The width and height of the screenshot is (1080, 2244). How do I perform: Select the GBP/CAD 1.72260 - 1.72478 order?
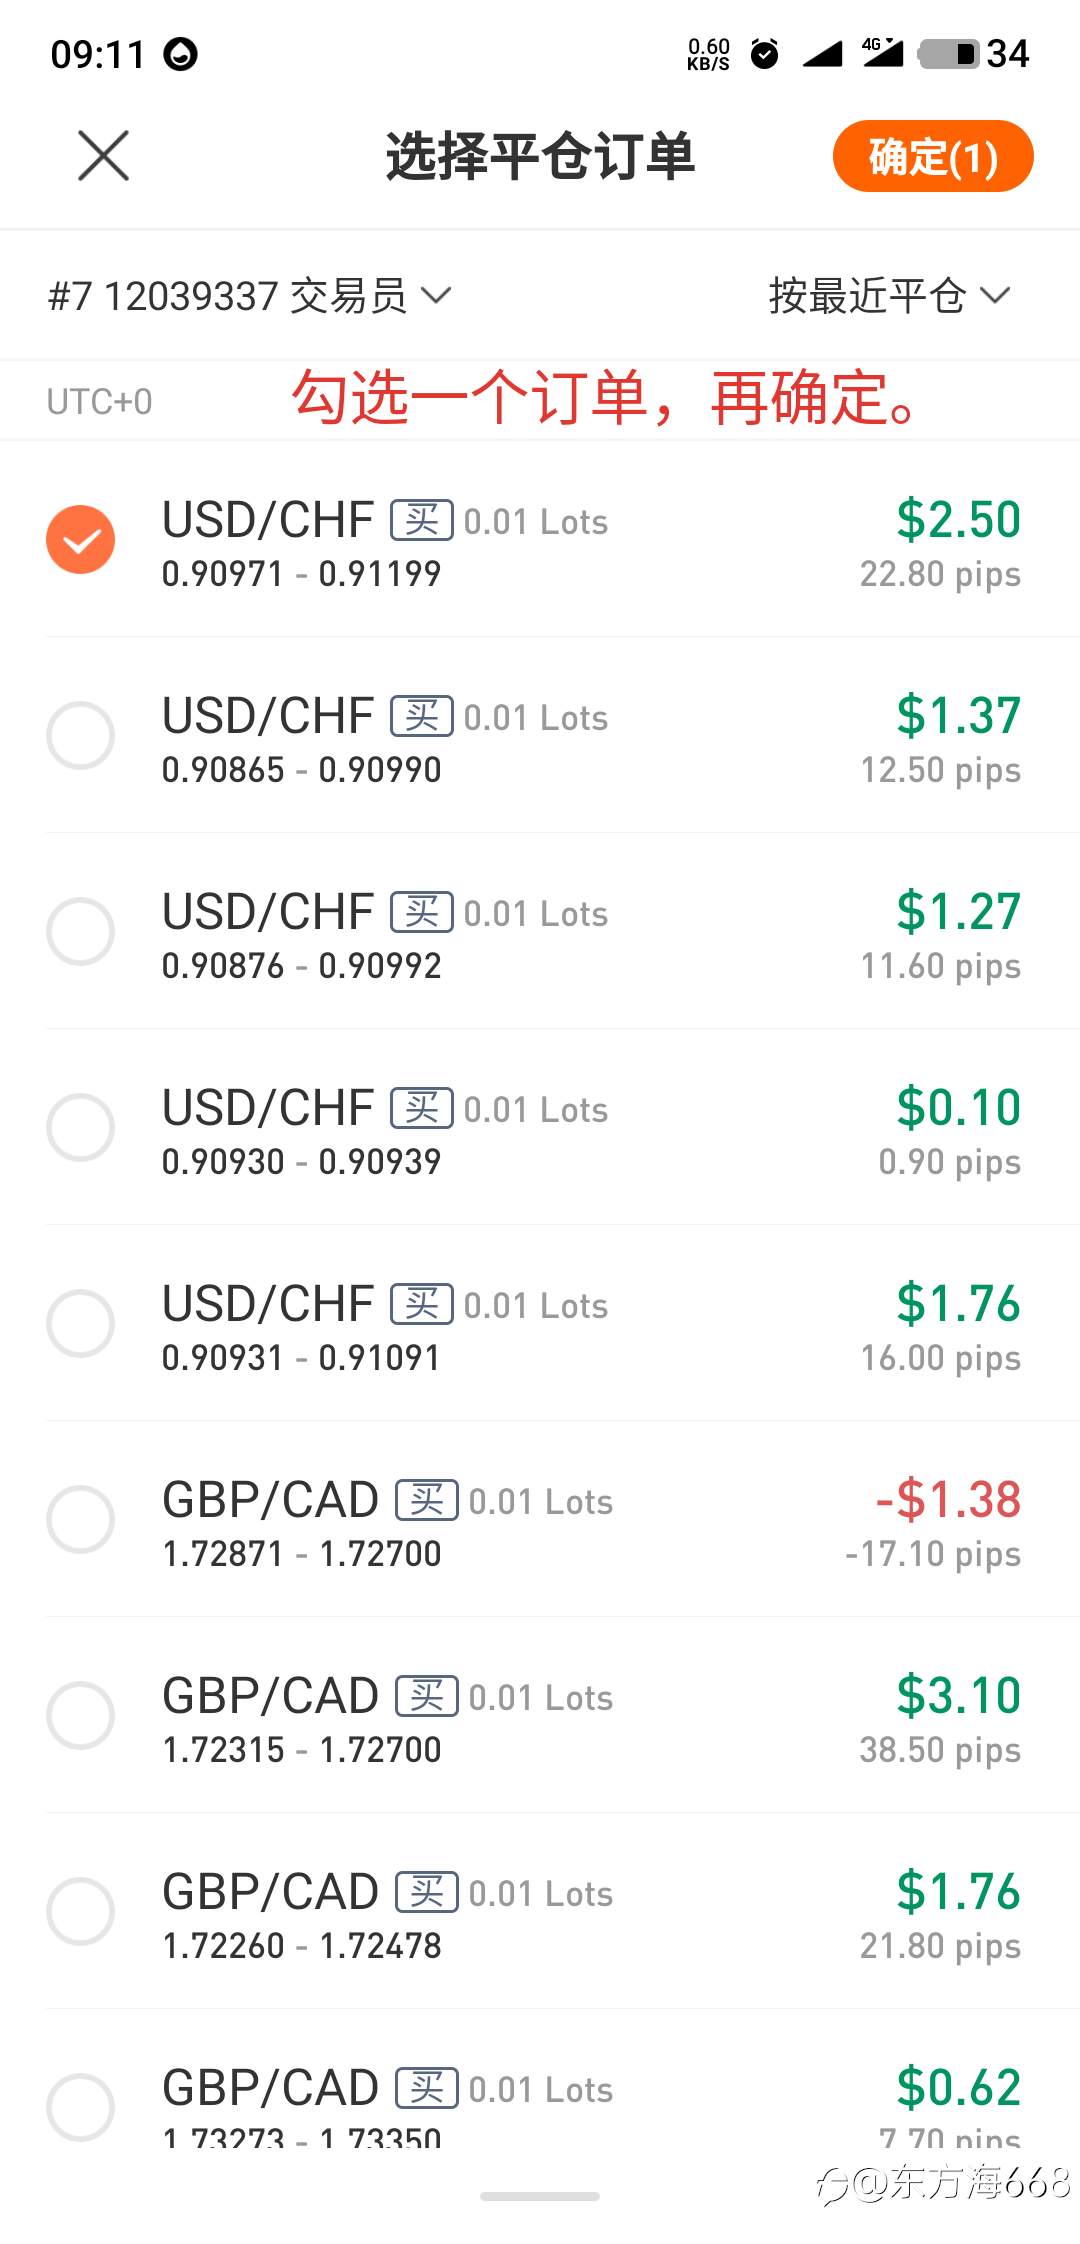[81, 1912]
